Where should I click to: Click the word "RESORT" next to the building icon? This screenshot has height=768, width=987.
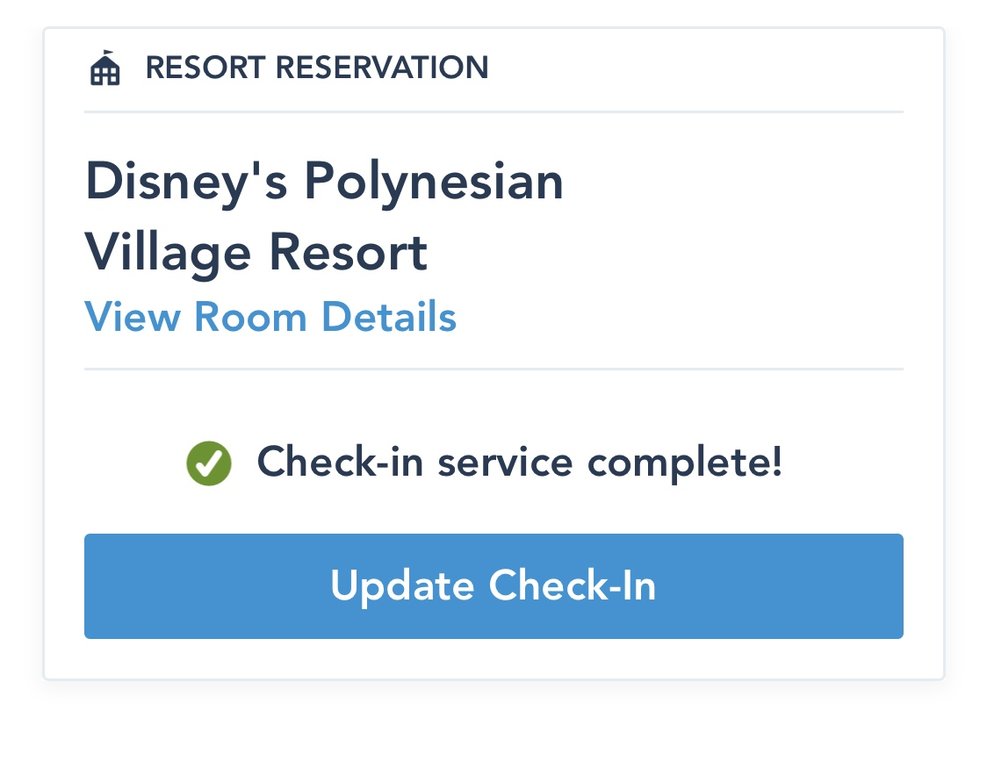click(206, 68)
